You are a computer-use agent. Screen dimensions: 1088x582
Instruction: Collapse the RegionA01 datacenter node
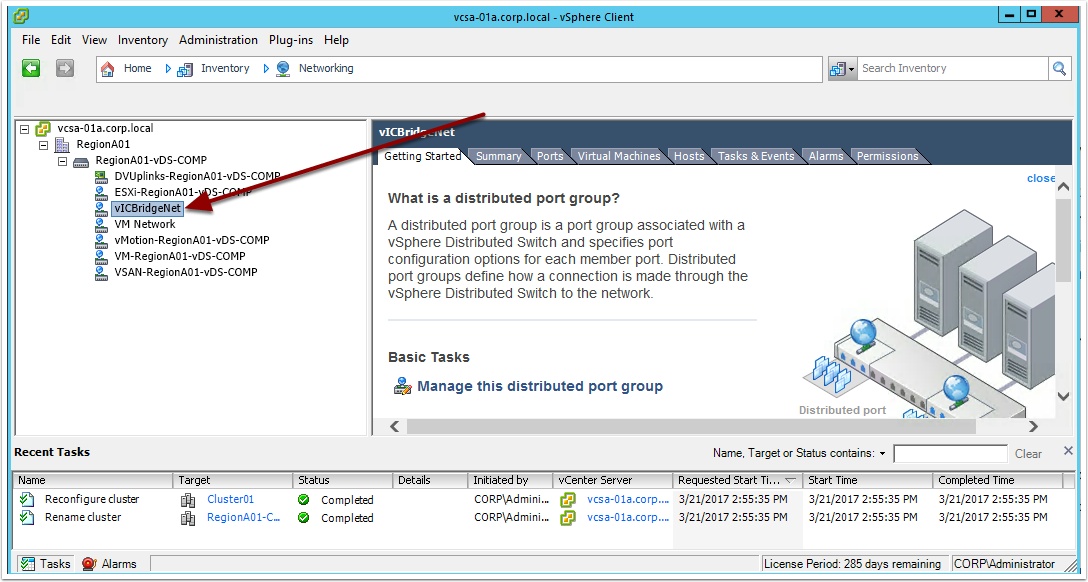point(44,145)
